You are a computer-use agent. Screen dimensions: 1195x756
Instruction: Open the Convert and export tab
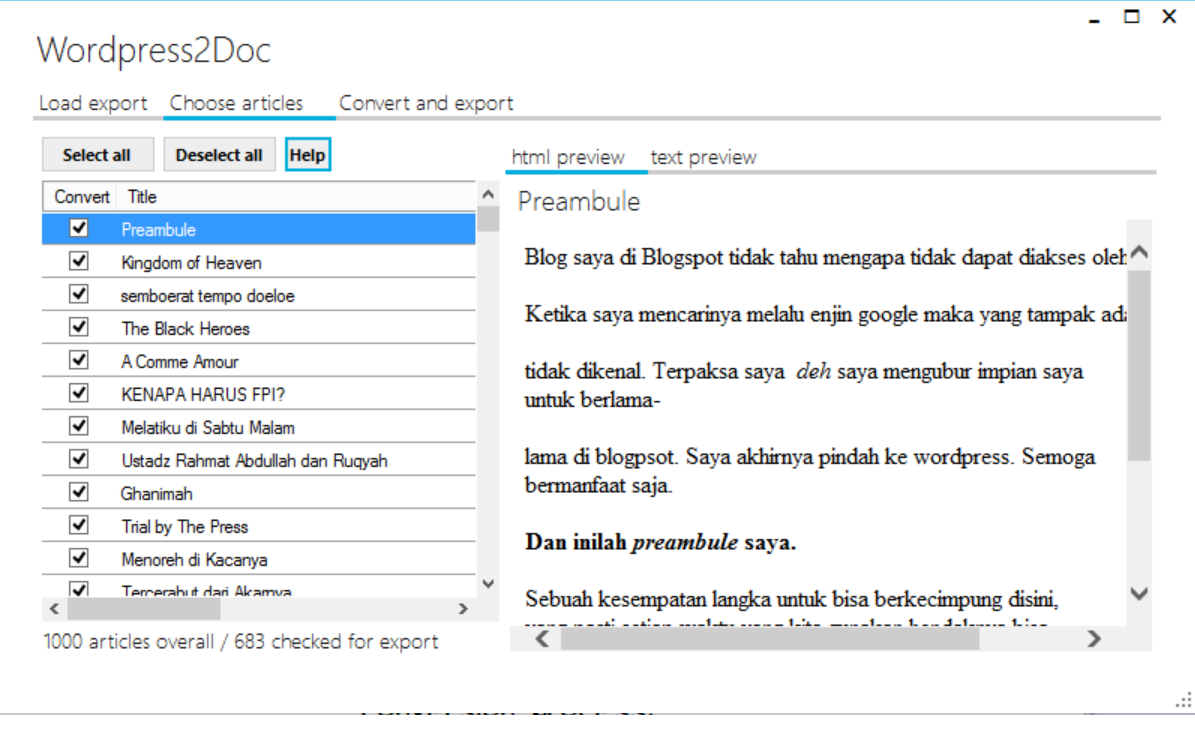tap(426, 103)
